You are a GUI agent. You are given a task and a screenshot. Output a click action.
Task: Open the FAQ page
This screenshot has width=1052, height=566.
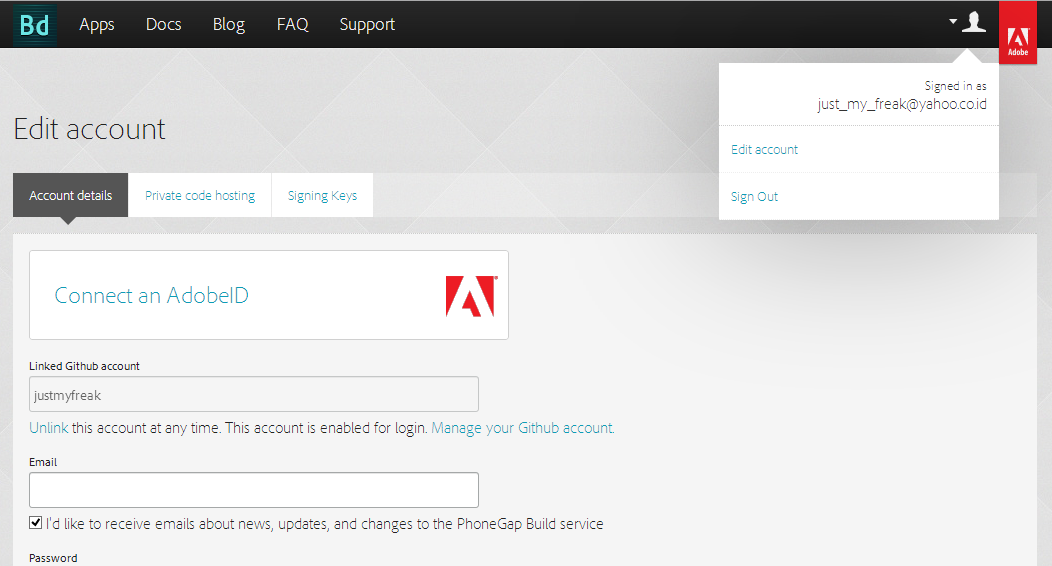292,24
